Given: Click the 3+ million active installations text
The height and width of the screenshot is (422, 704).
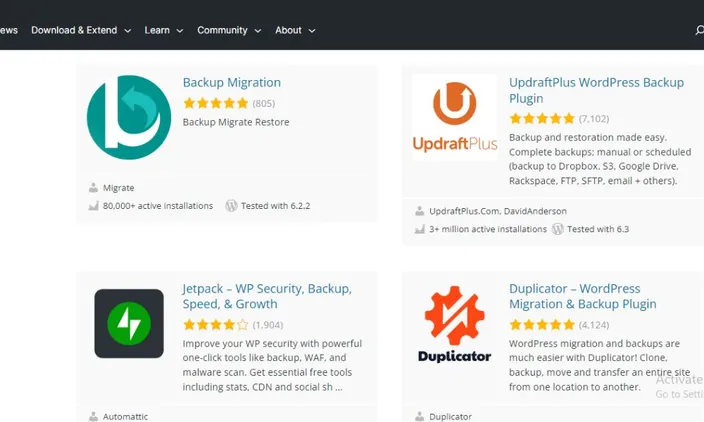Looking at the screenshot, I should point(488,229).
